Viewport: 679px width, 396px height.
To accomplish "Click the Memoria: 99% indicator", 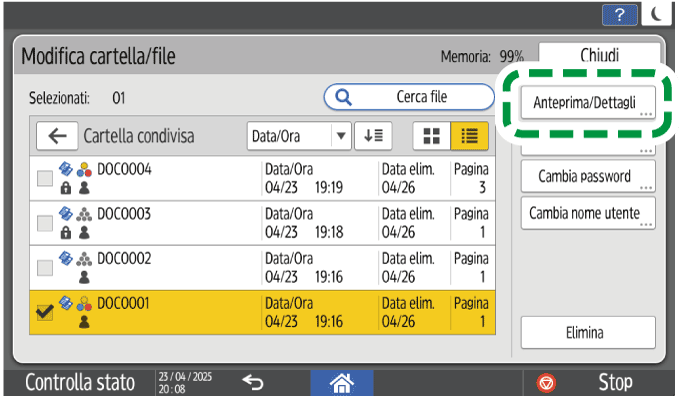I will [x=482, y=56].
